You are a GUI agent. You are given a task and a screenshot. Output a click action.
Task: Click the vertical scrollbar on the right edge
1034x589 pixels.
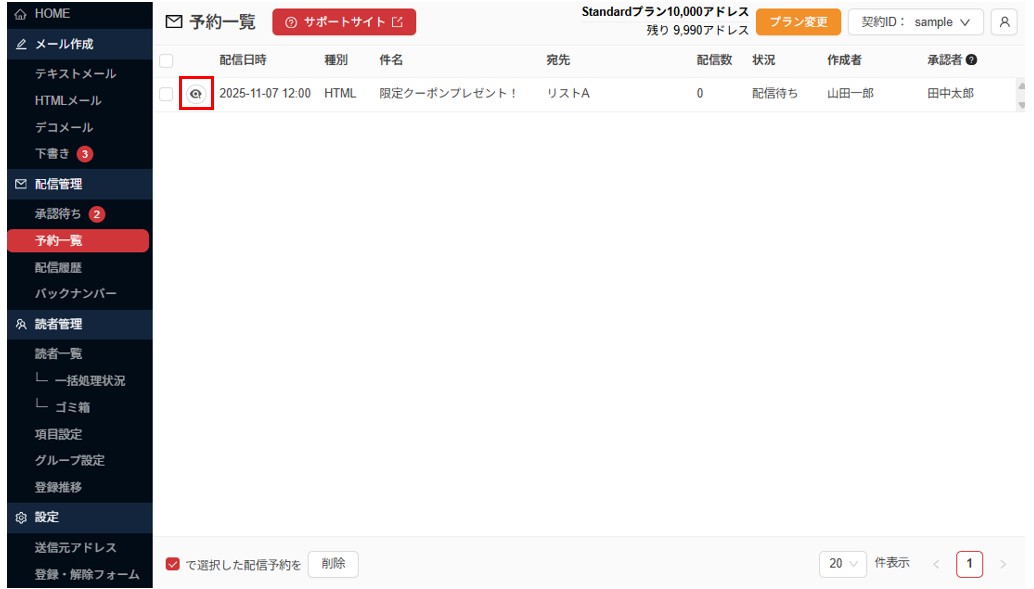coord(1021,95)
